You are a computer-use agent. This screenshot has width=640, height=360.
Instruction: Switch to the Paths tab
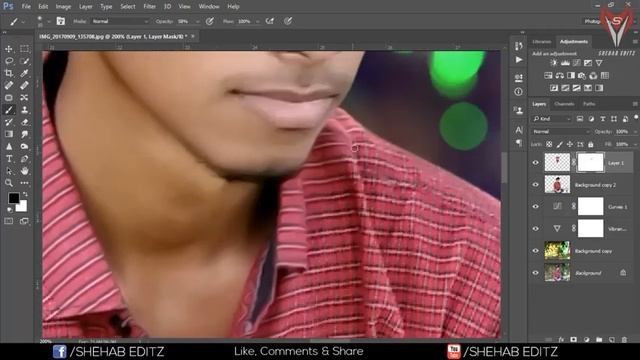coord(589,104)
